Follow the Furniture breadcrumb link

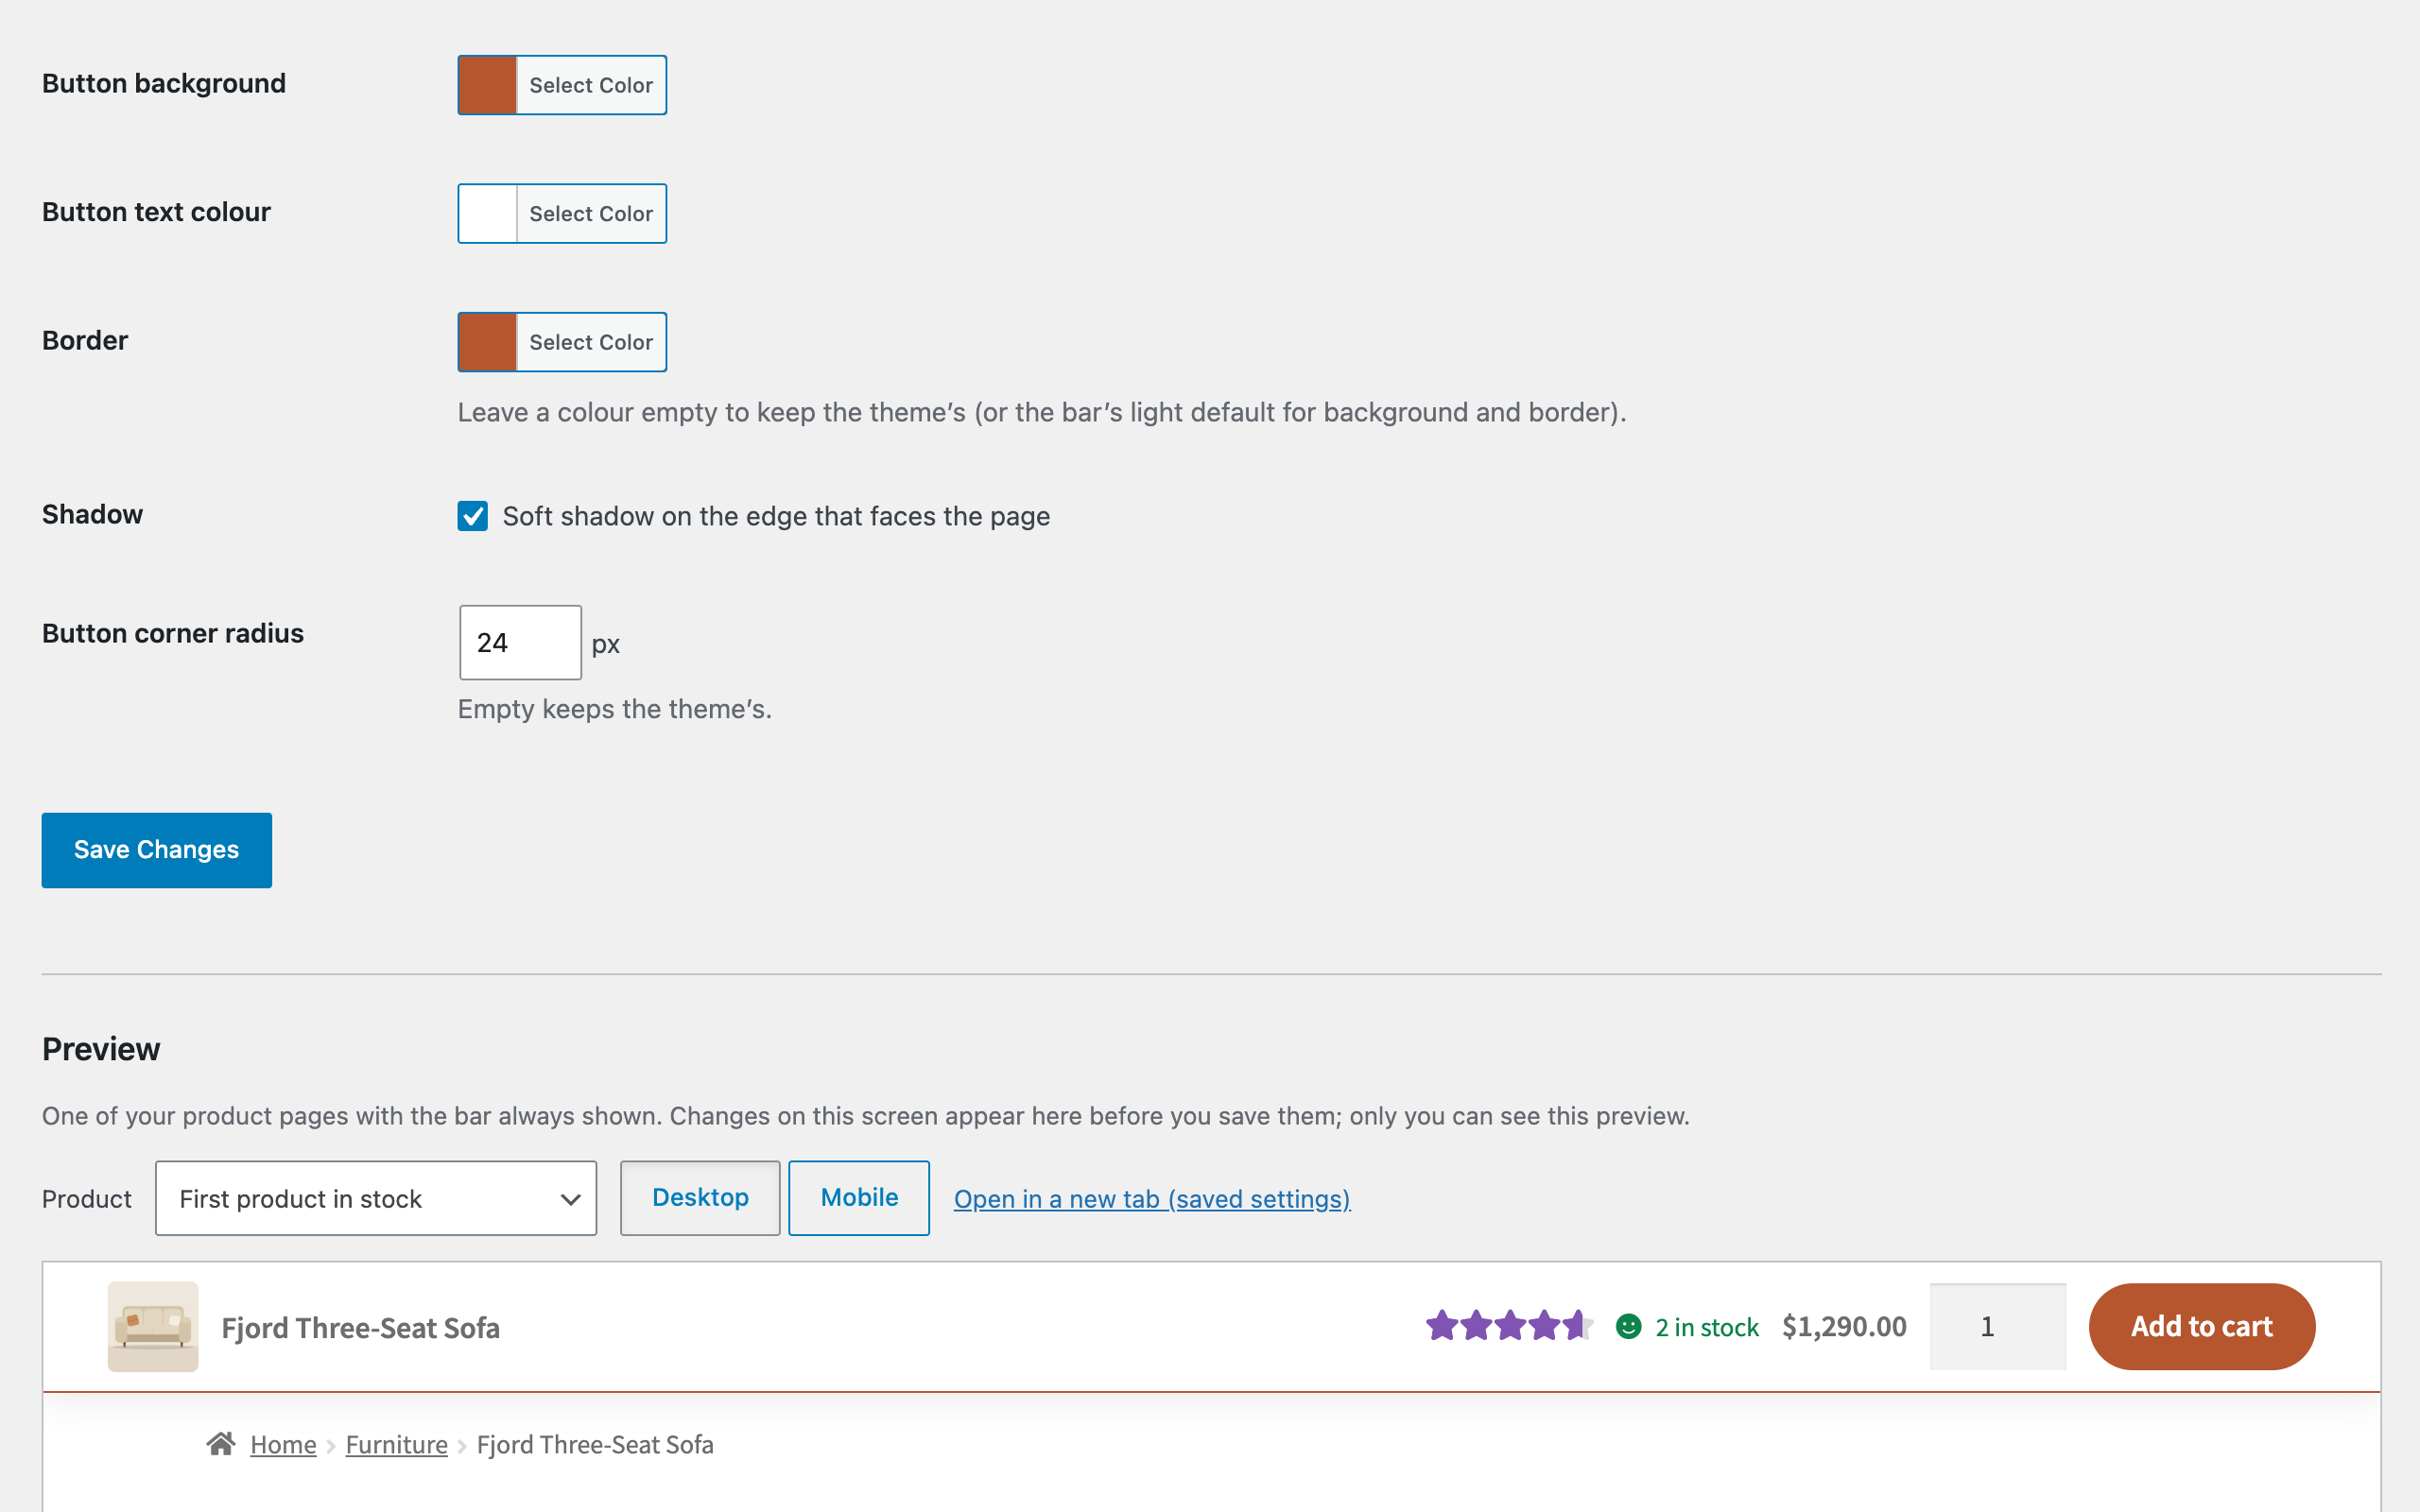(x=397, y=1445)
